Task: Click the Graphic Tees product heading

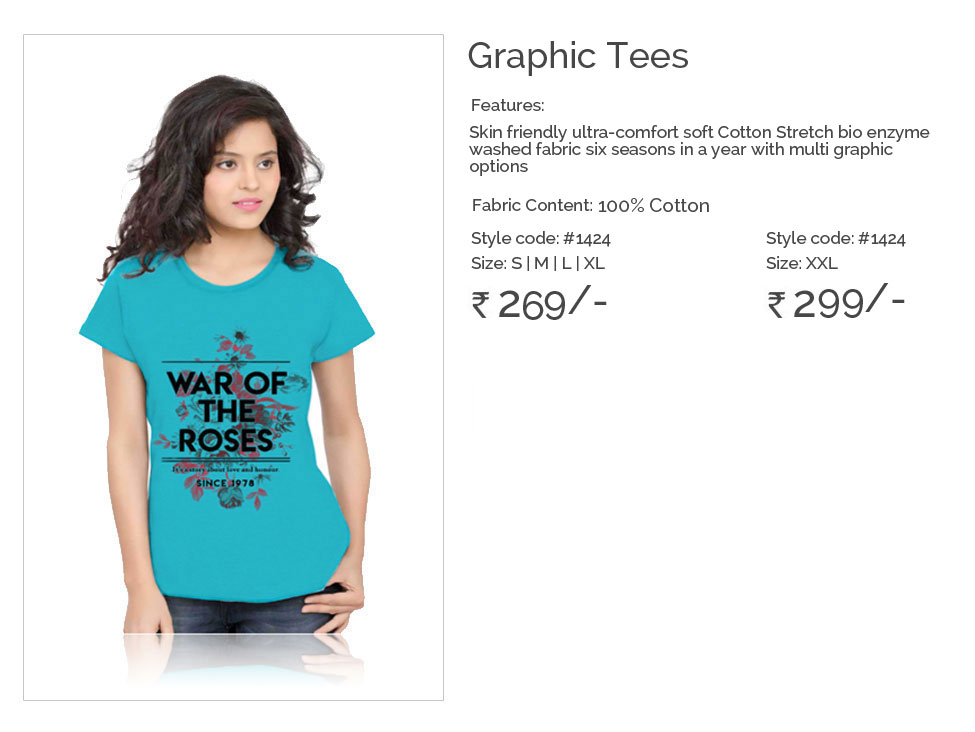Action: 578,57
